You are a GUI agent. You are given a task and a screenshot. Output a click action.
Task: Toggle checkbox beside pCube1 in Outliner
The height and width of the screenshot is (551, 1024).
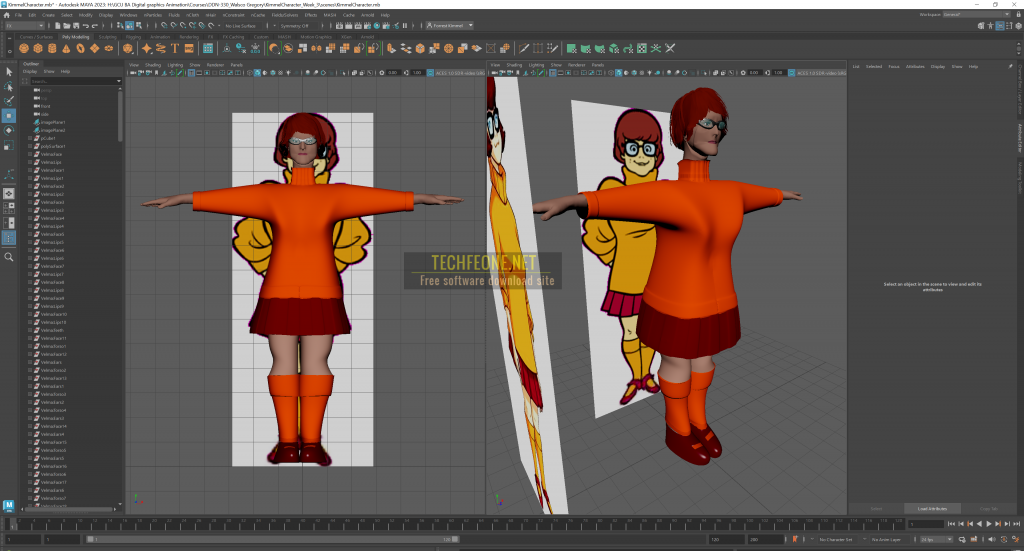pyautogui.click(x=30, y=138)
